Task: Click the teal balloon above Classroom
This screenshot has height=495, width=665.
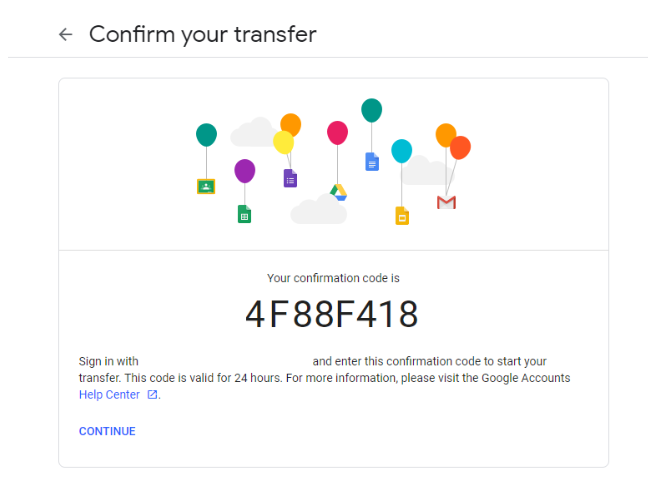Action: tap(206, 134)
